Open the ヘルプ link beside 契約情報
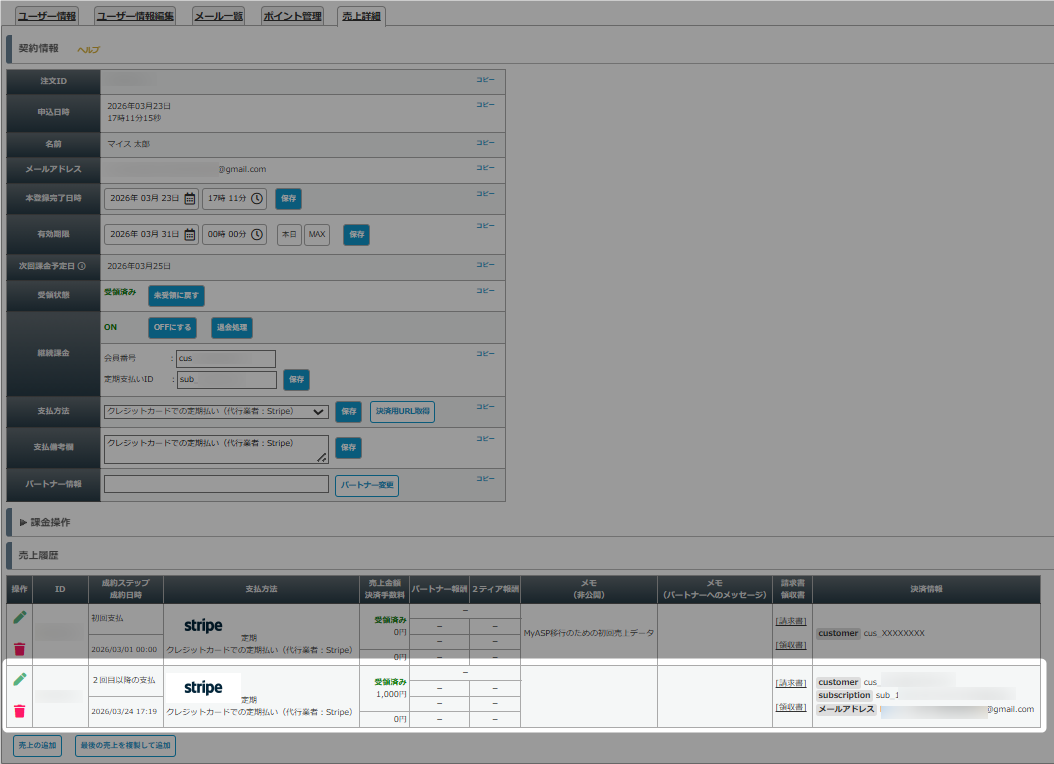1054x764 pixels. coord(88,50)
